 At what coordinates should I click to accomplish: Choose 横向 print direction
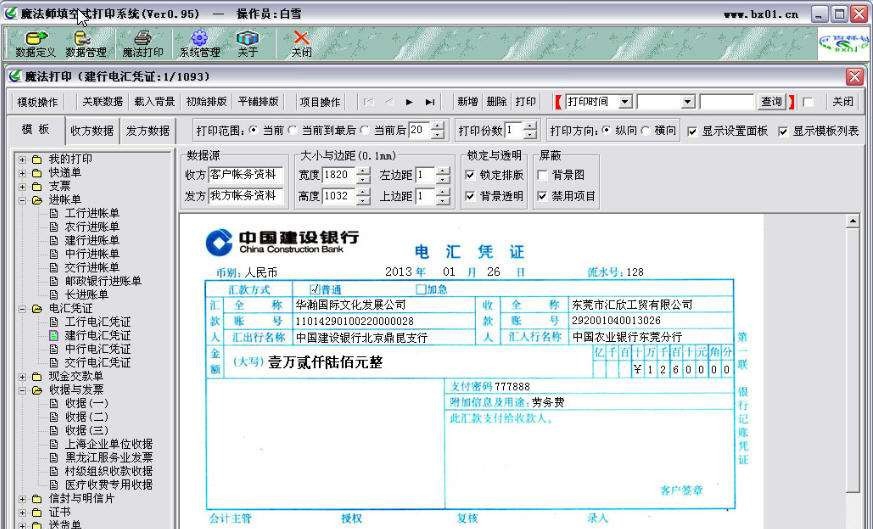pos(646,130)
